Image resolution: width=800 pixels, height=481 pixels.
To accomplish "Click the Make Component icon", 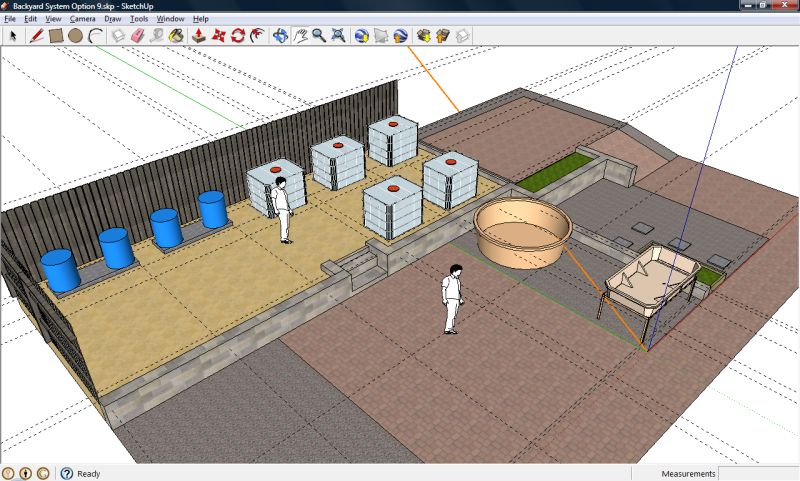I will 118,36.
